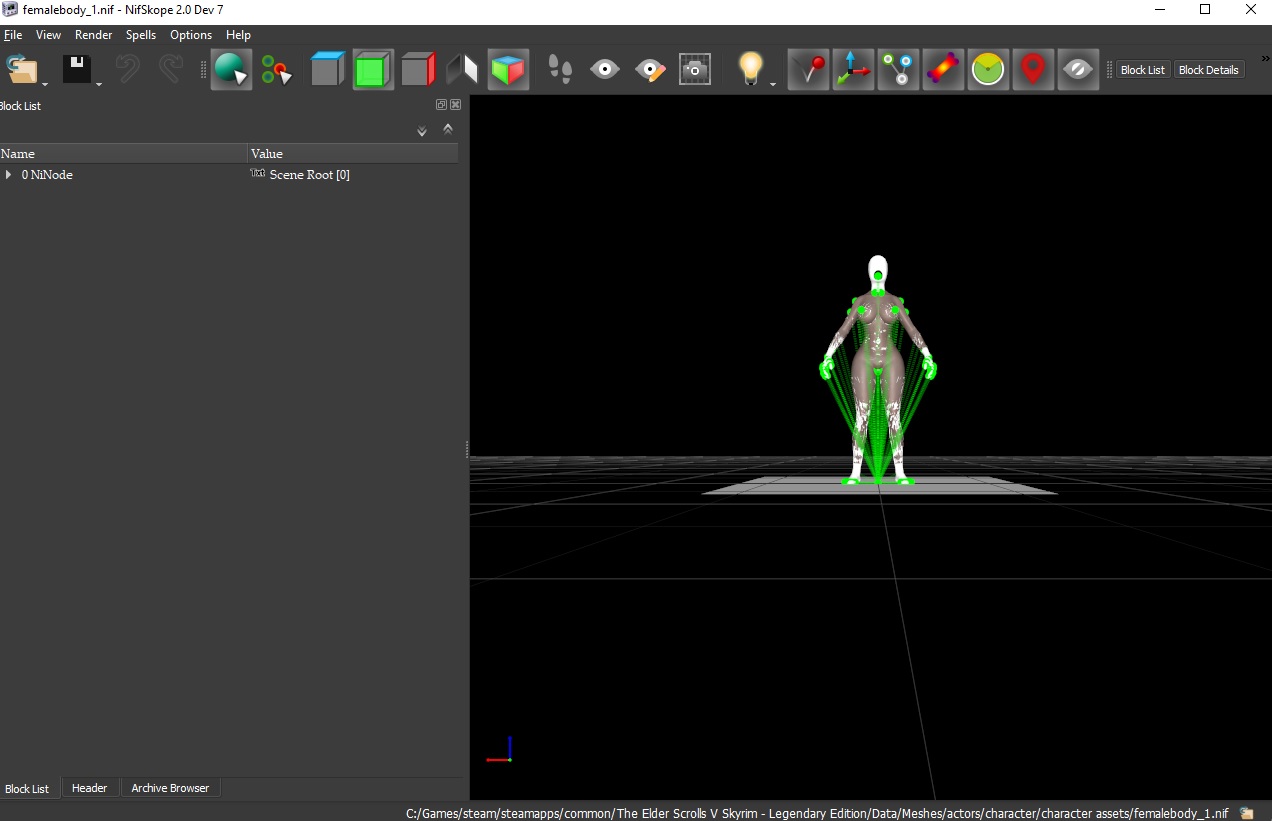The height and width of the screenshot is (821, 1272).
Task: Click the red map marker toolbar icon
Action: (x=1033, y=68)
